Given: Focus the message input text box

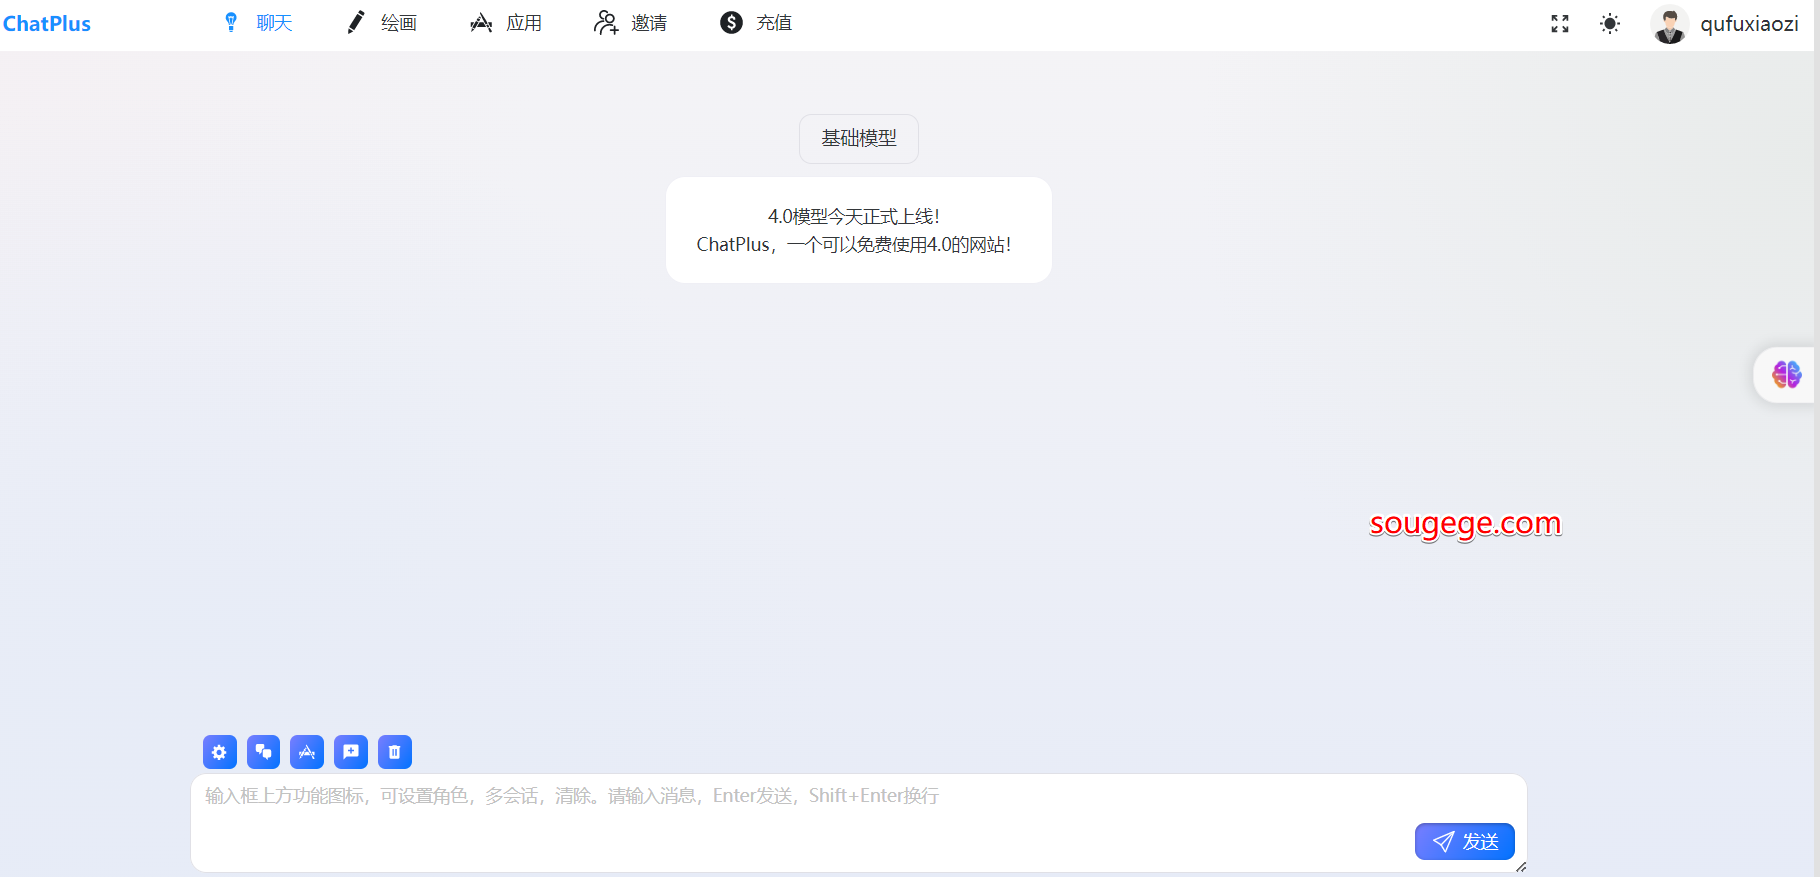Looking at the screenshot, I should (800, 810).
